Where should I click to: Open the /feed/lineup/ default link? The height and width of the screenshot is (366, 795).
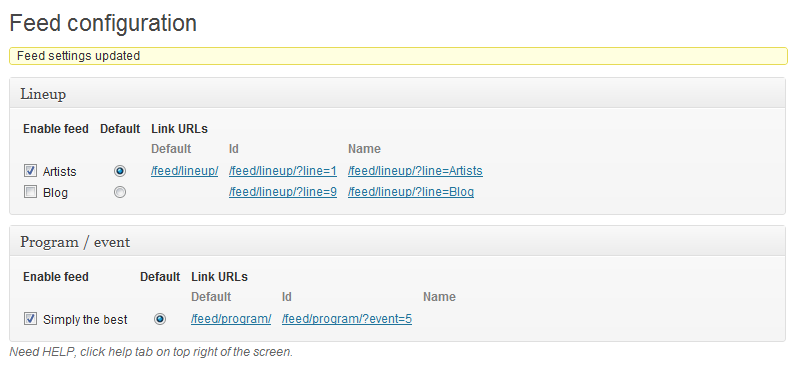click(x=185, y=171)
